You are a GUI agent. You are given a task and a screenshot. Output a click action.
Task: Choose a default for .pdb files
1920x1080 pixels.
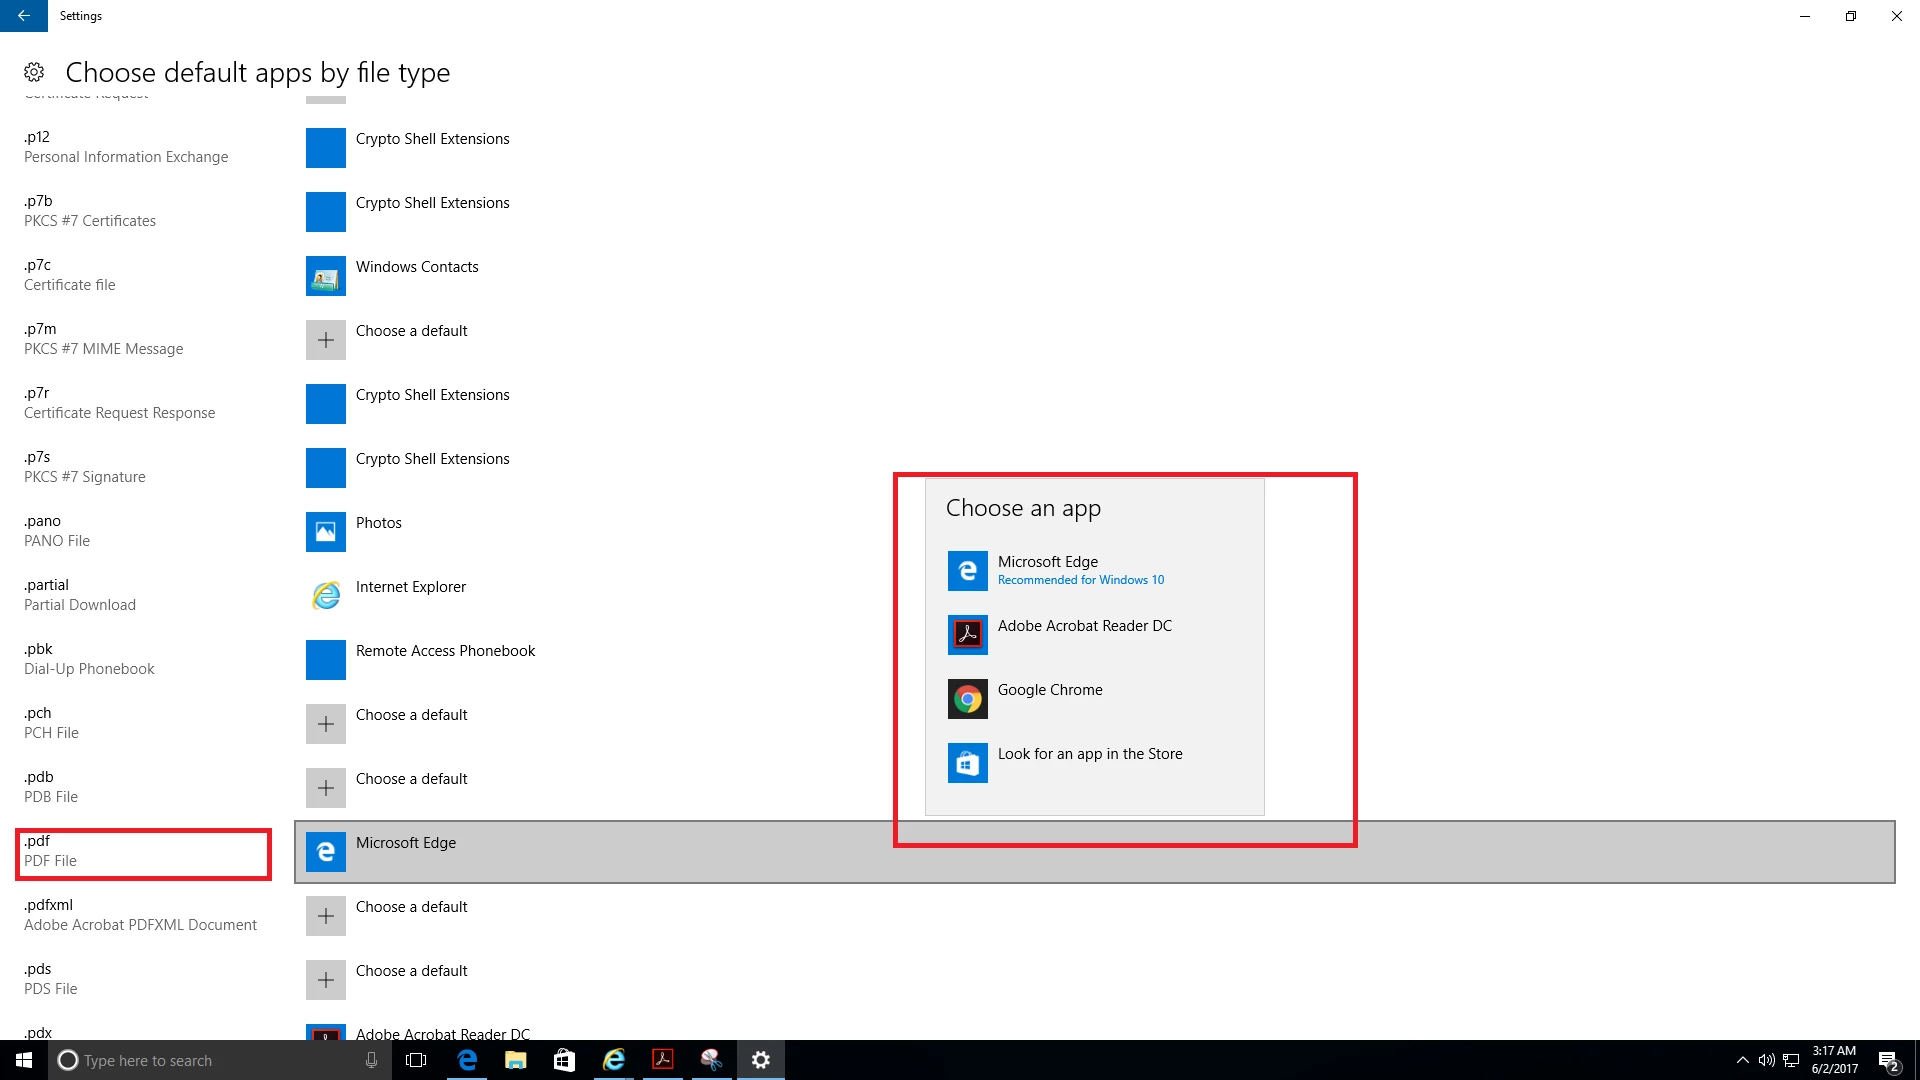411,779
